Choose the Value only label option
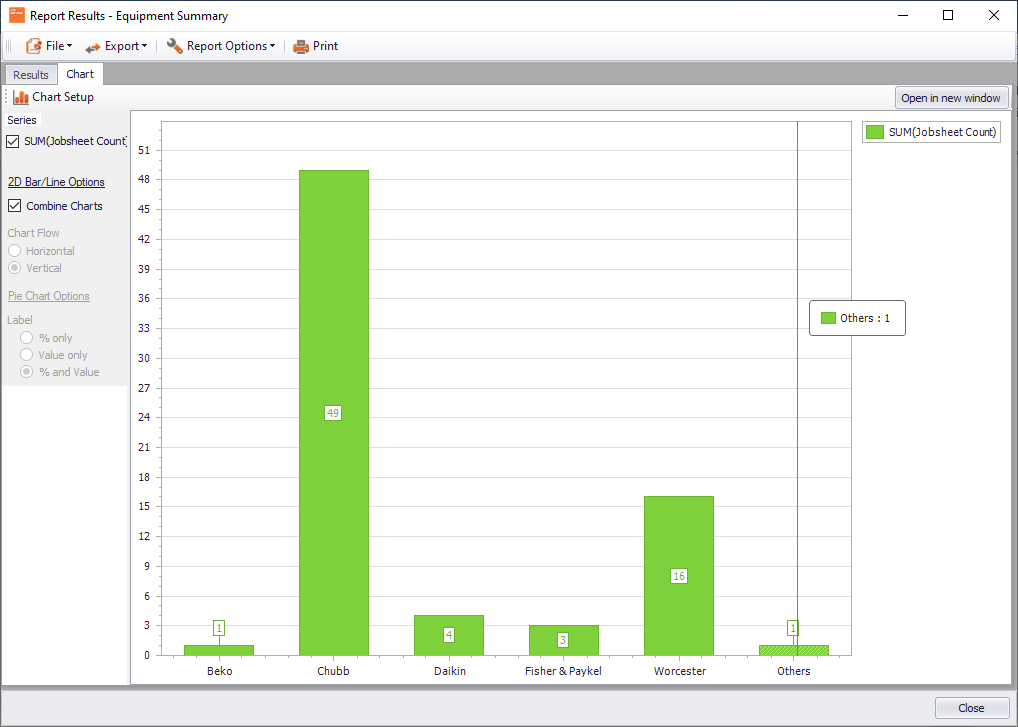Viewport: 1018px width, 727px height. point(27,354)
